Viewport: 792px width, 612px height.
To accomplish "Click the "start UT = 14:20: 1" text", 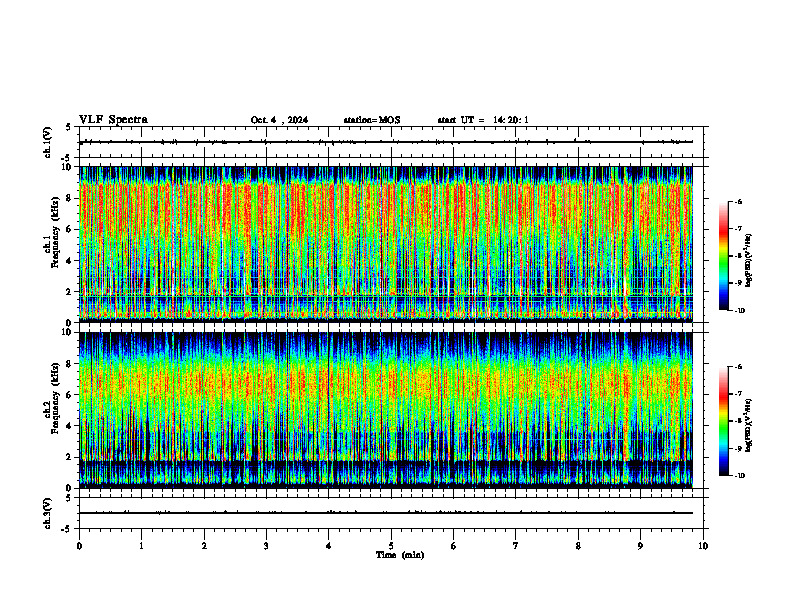I will point(483,120).
